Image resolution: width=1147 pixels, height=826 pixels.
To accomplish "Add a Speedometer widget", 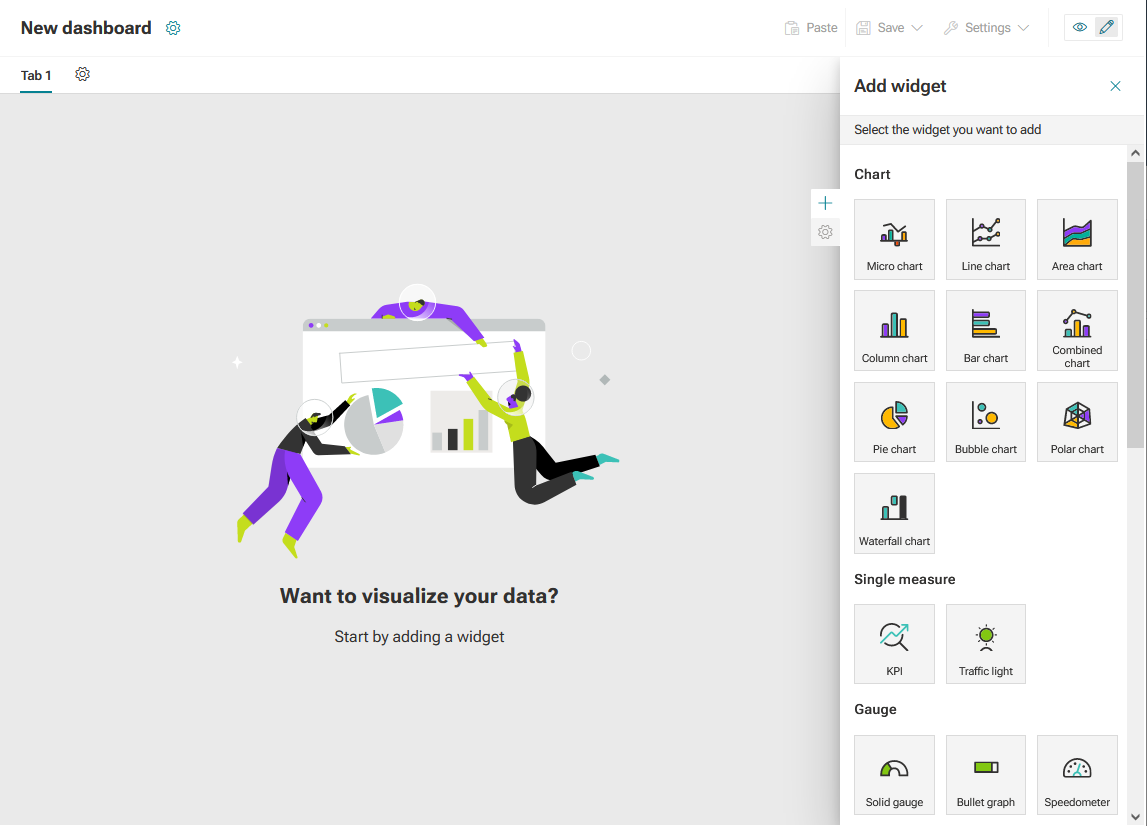I will 1077,775.
